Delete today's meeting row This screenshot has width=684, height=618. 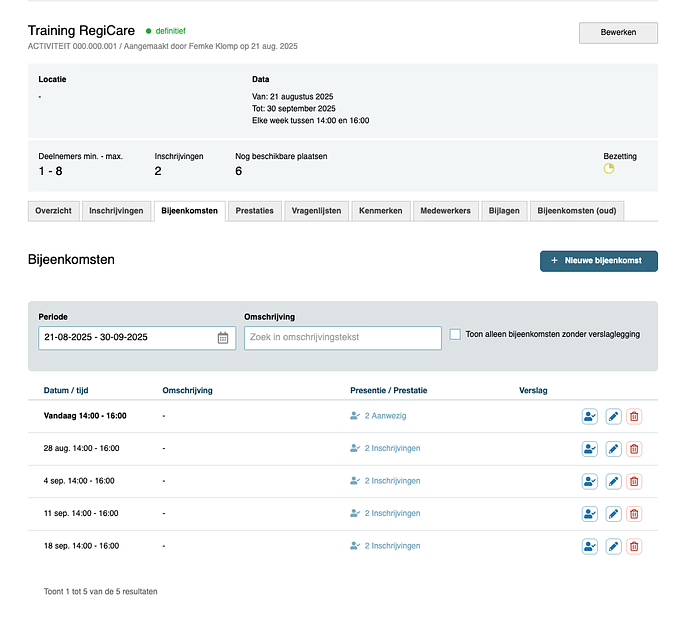pyautogui.click(x=634, y=416)
